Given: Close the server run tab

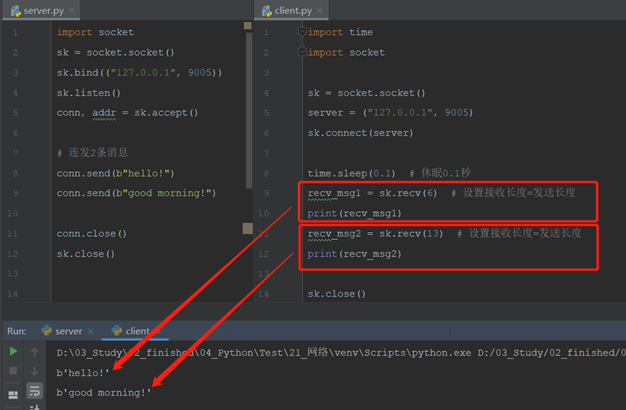Looking at the screenshot, I should pos(91,331).
